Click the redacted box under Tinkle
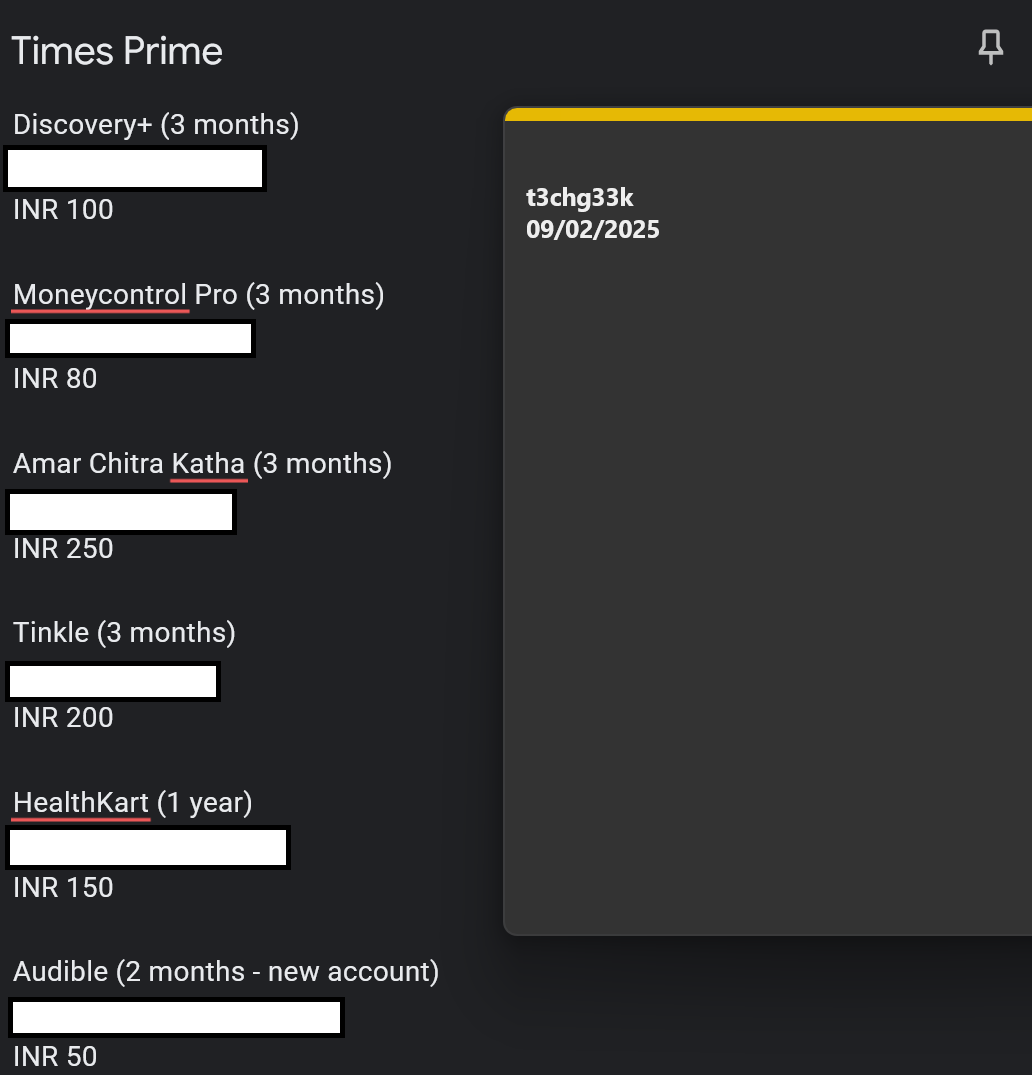The image size is (1032, 1075). click(113, 682)
